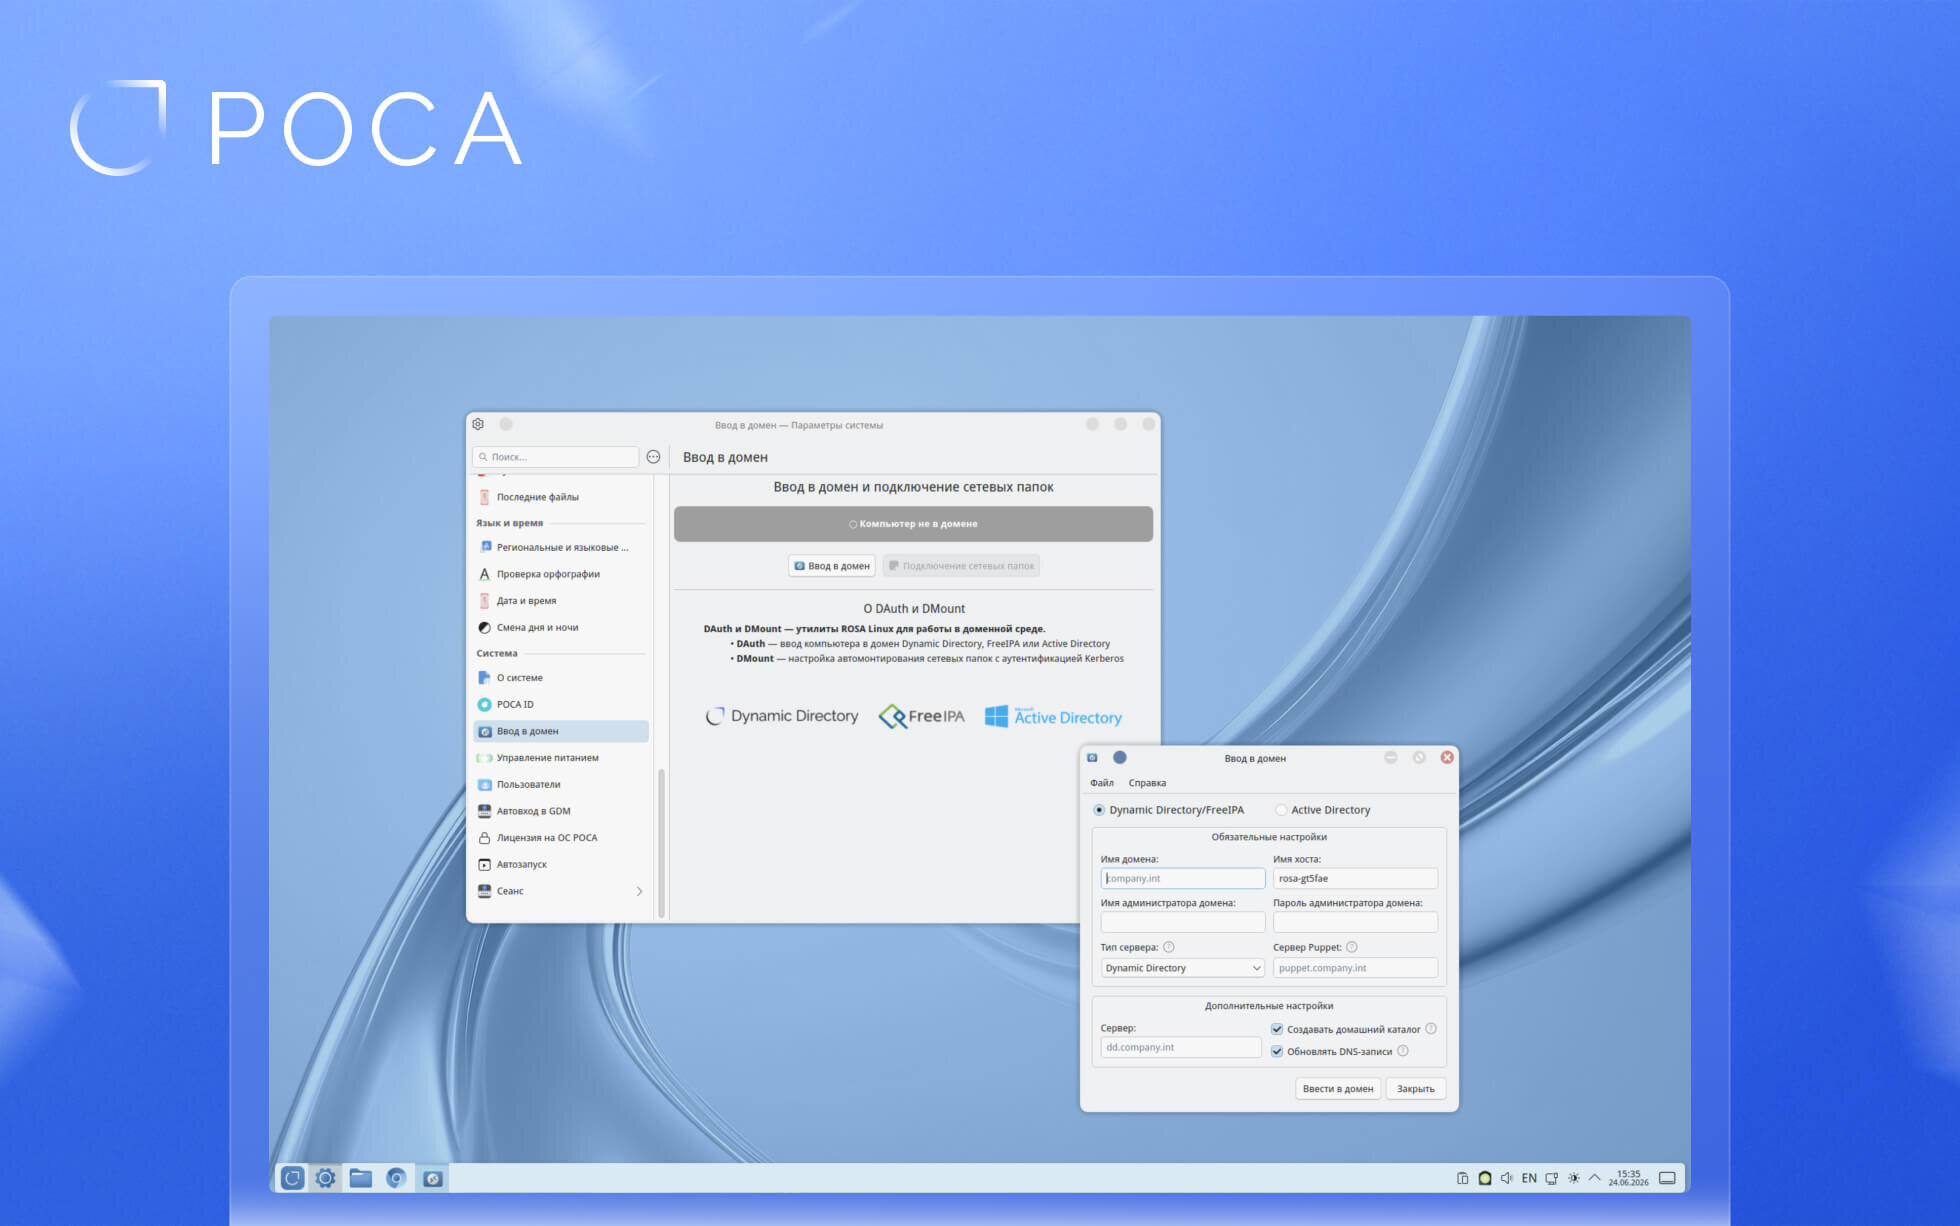
Task: Click Ввести в домен button
Action: (1338, 1089)
